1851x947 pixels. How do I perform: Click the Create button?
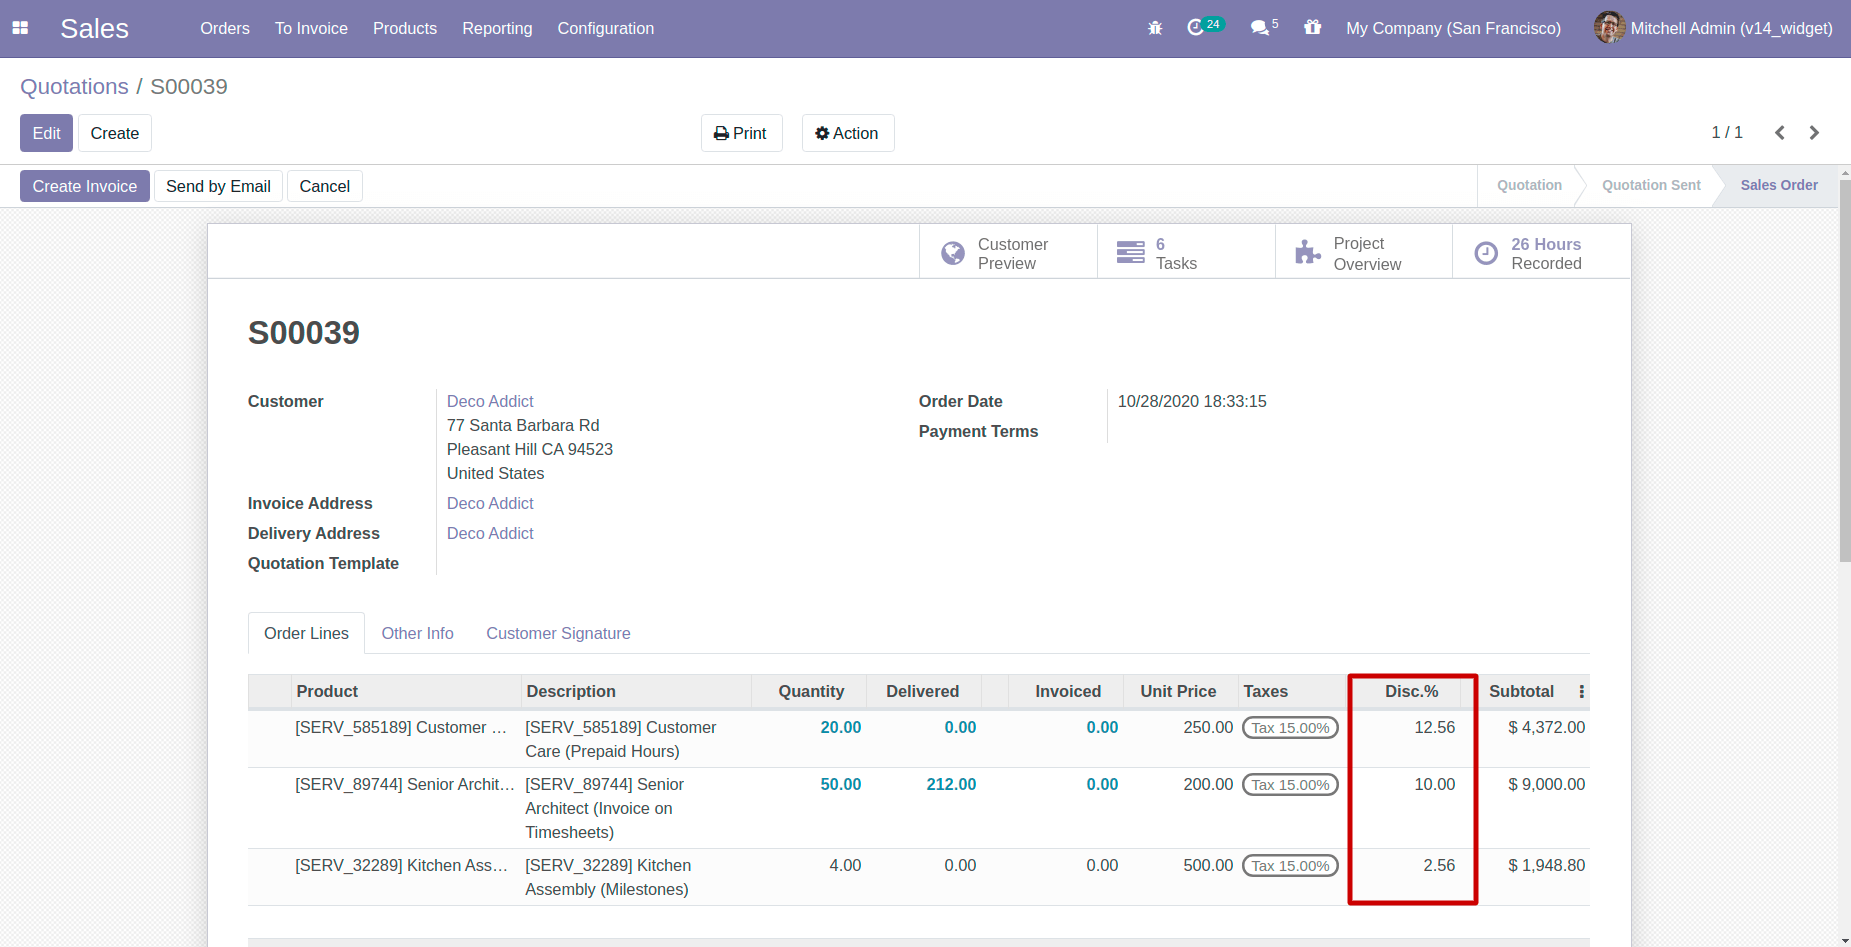115,133
